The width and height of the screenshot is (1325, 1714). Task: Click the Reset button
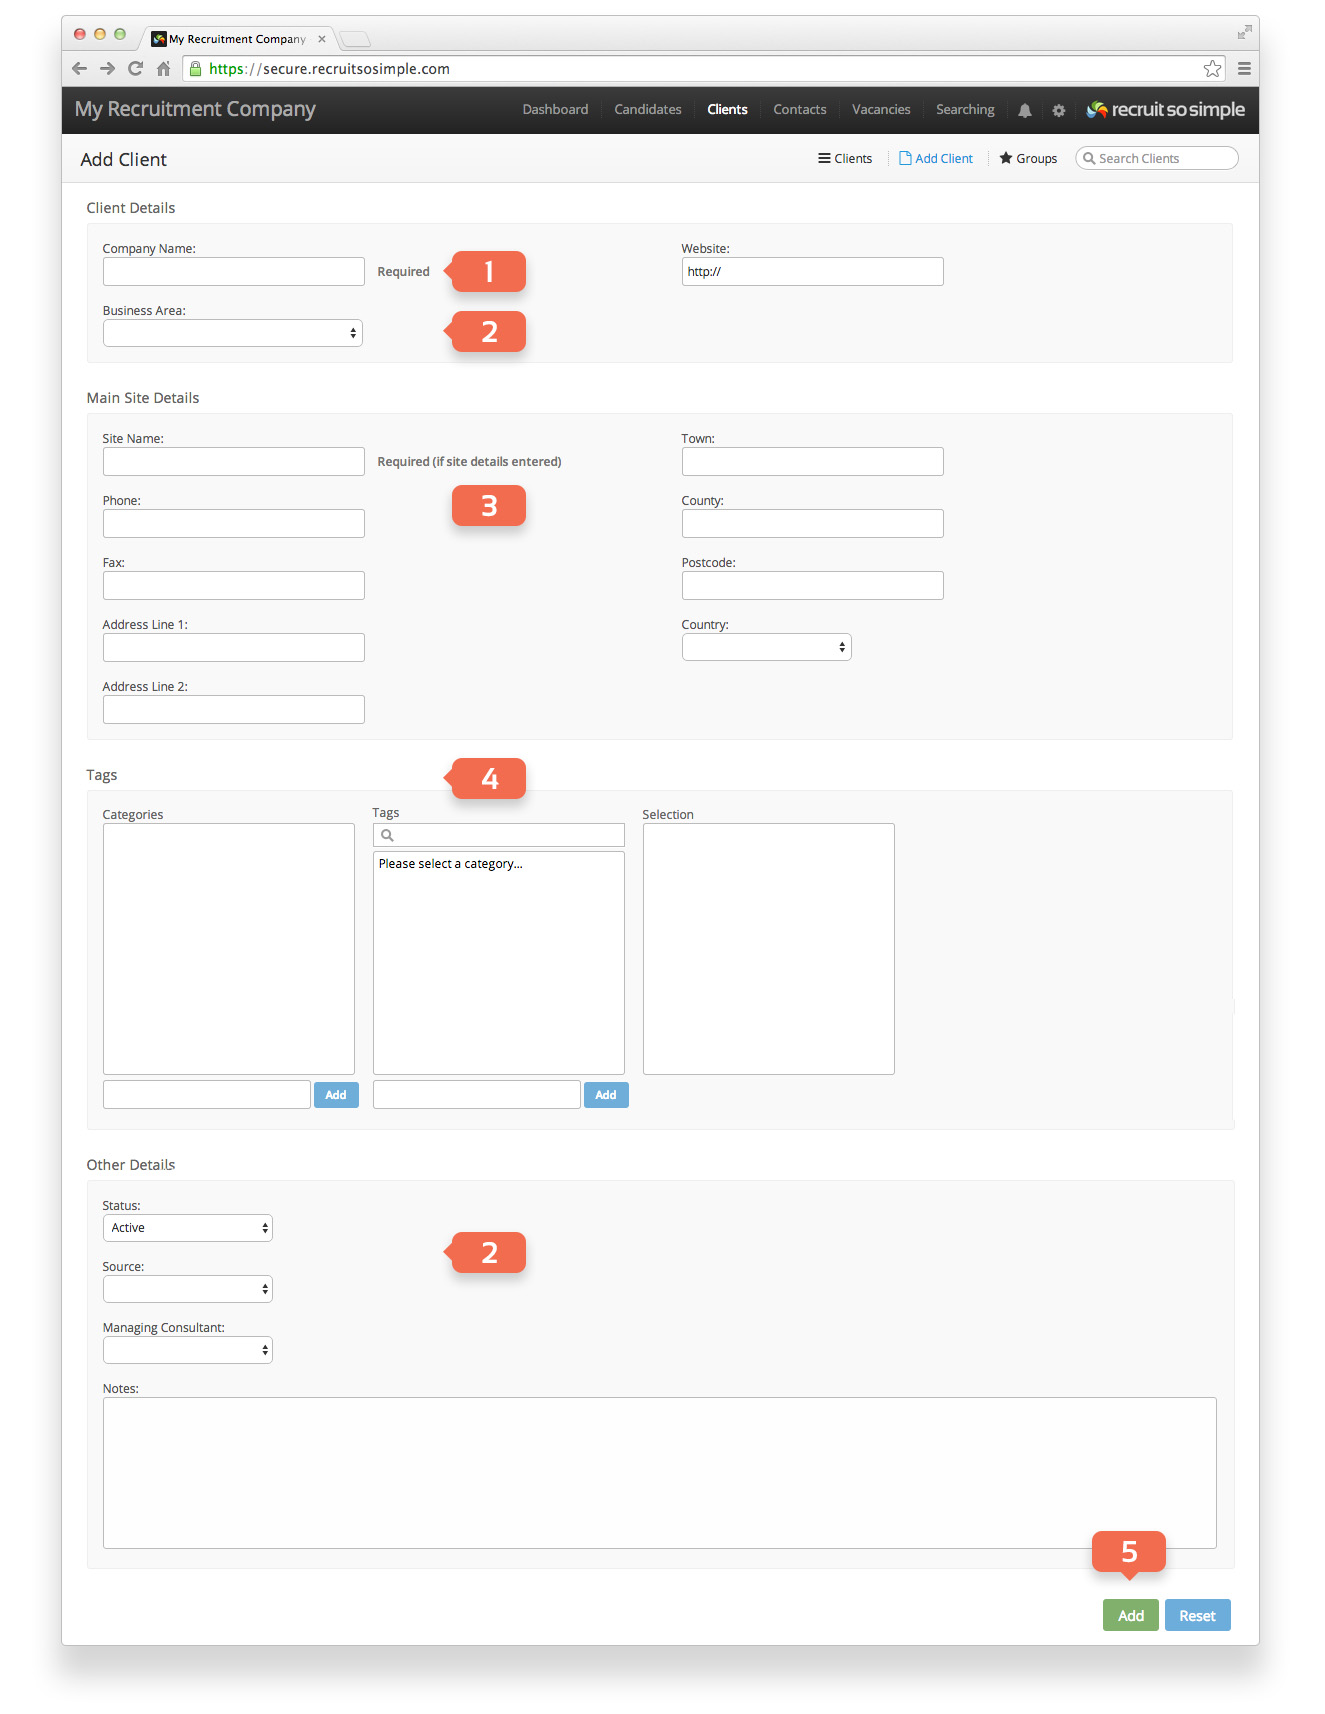coord(1198,1616)
